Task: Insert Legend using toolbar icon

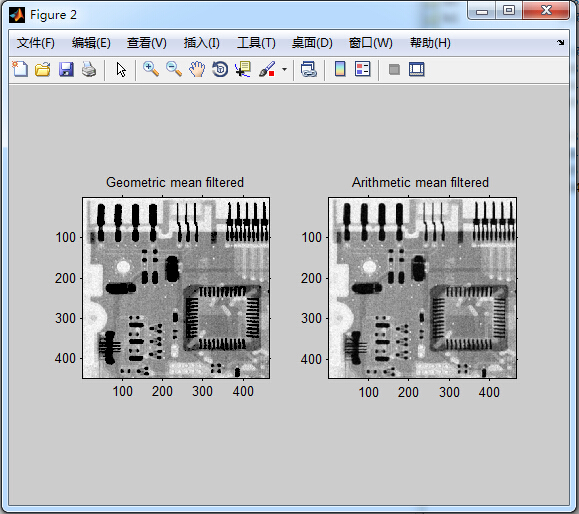Action: [x=363, y=69]
